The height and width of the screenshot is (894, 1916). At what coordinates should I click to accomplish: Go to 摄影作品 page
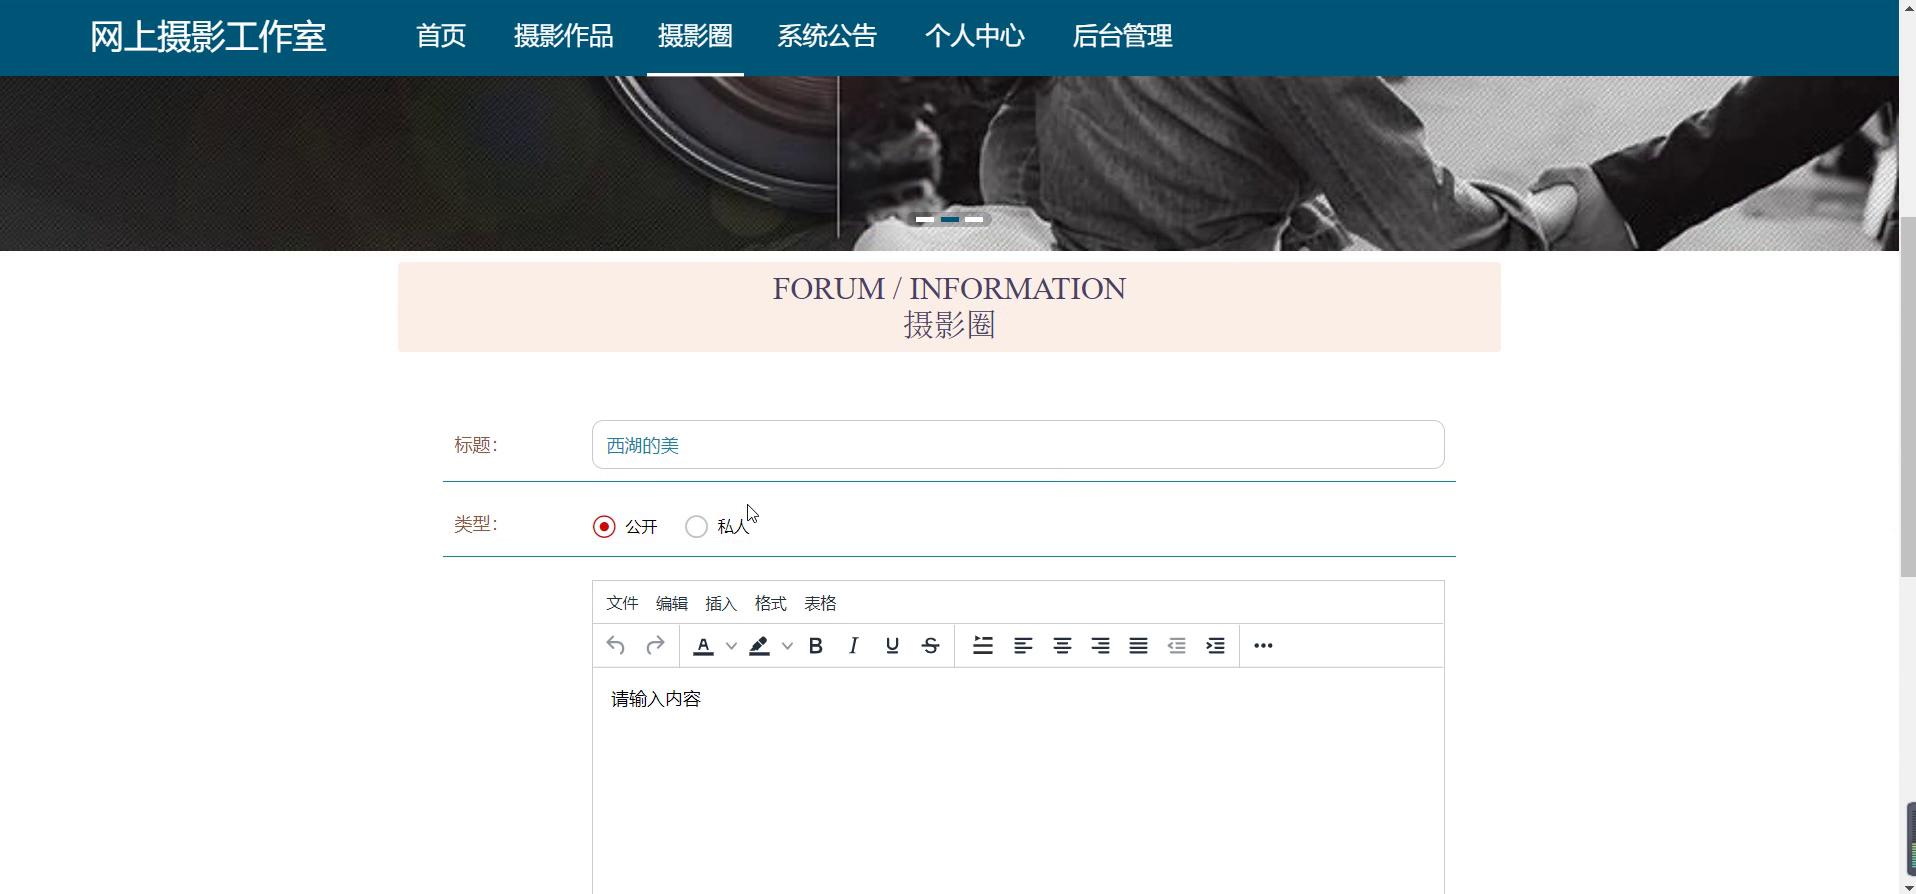pos(563,37)
